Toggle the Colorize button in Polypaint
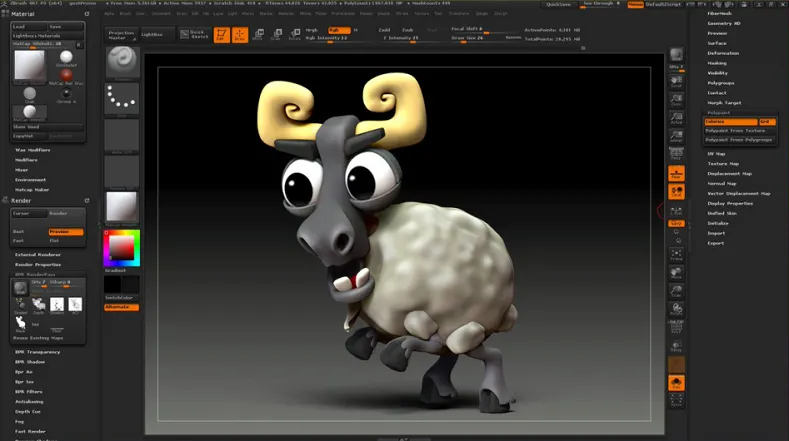The height and width of the screenshot is (441, 789). 728,121
